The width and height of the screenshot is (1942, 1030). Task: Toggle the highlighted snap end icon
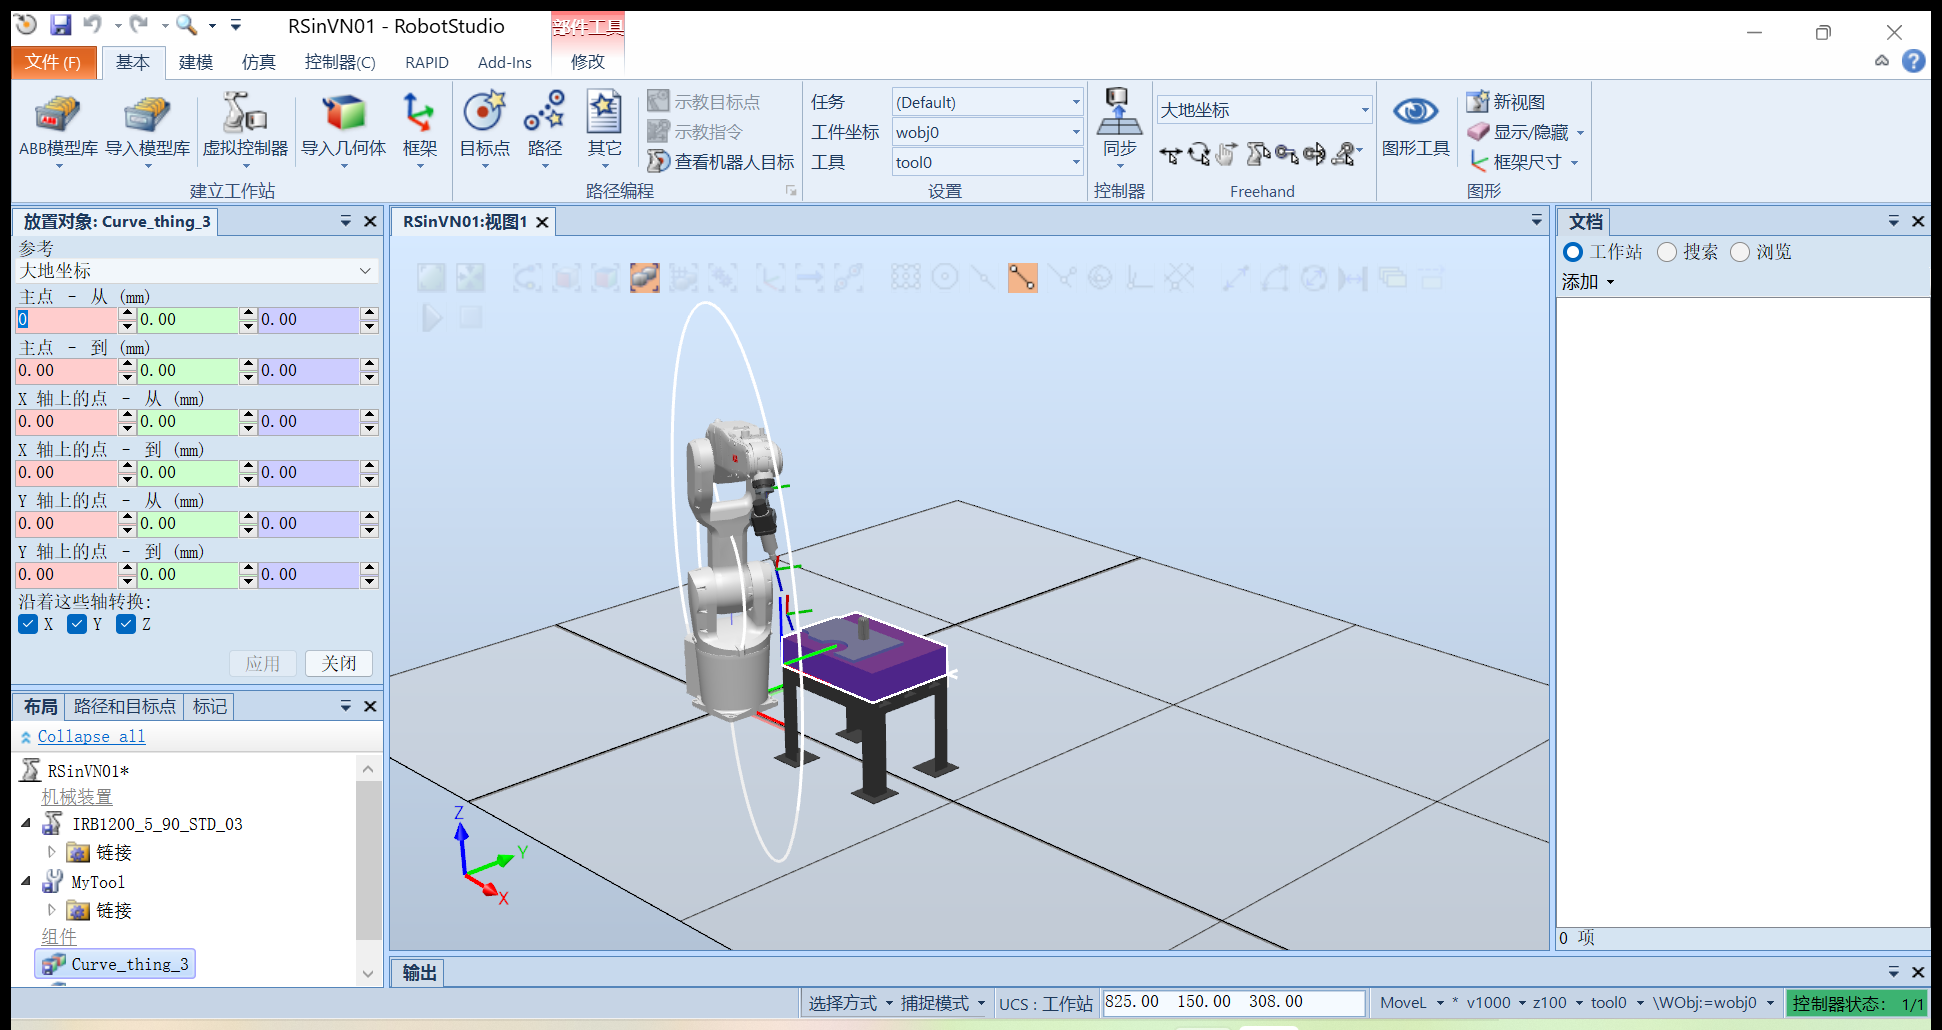(x=1022, y=277)
